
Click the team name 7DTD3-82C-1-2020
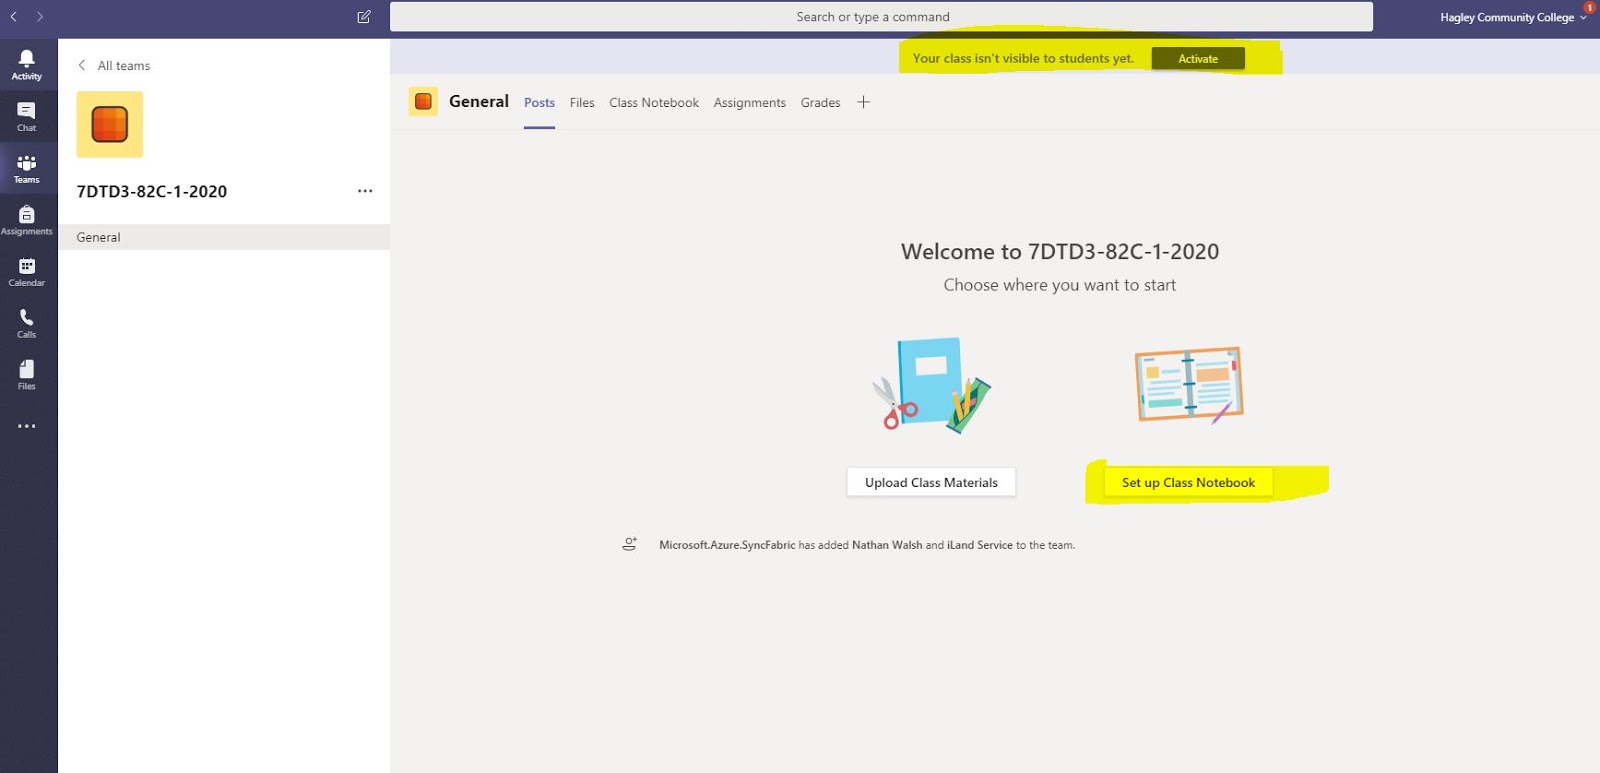click(x=152, y=192)
